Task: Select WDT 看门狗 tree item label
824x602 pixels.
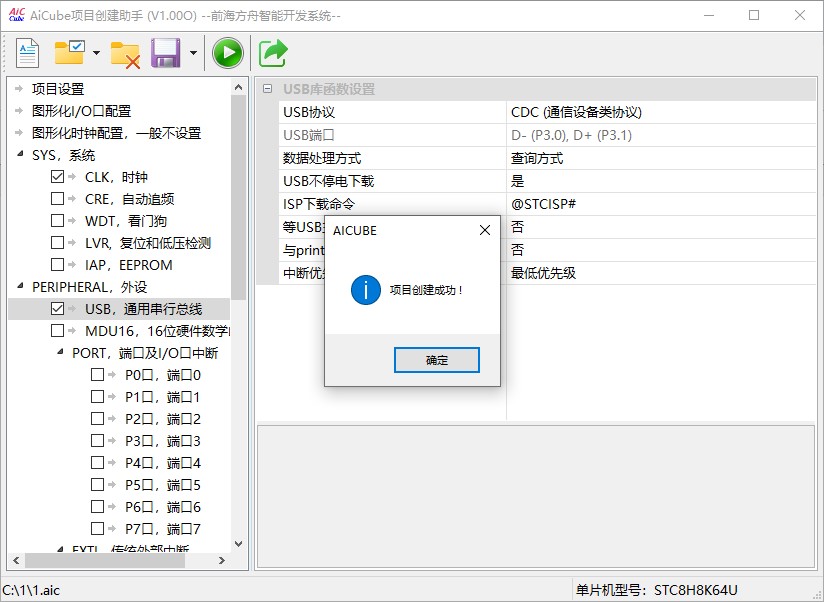Action: point(126,221)
